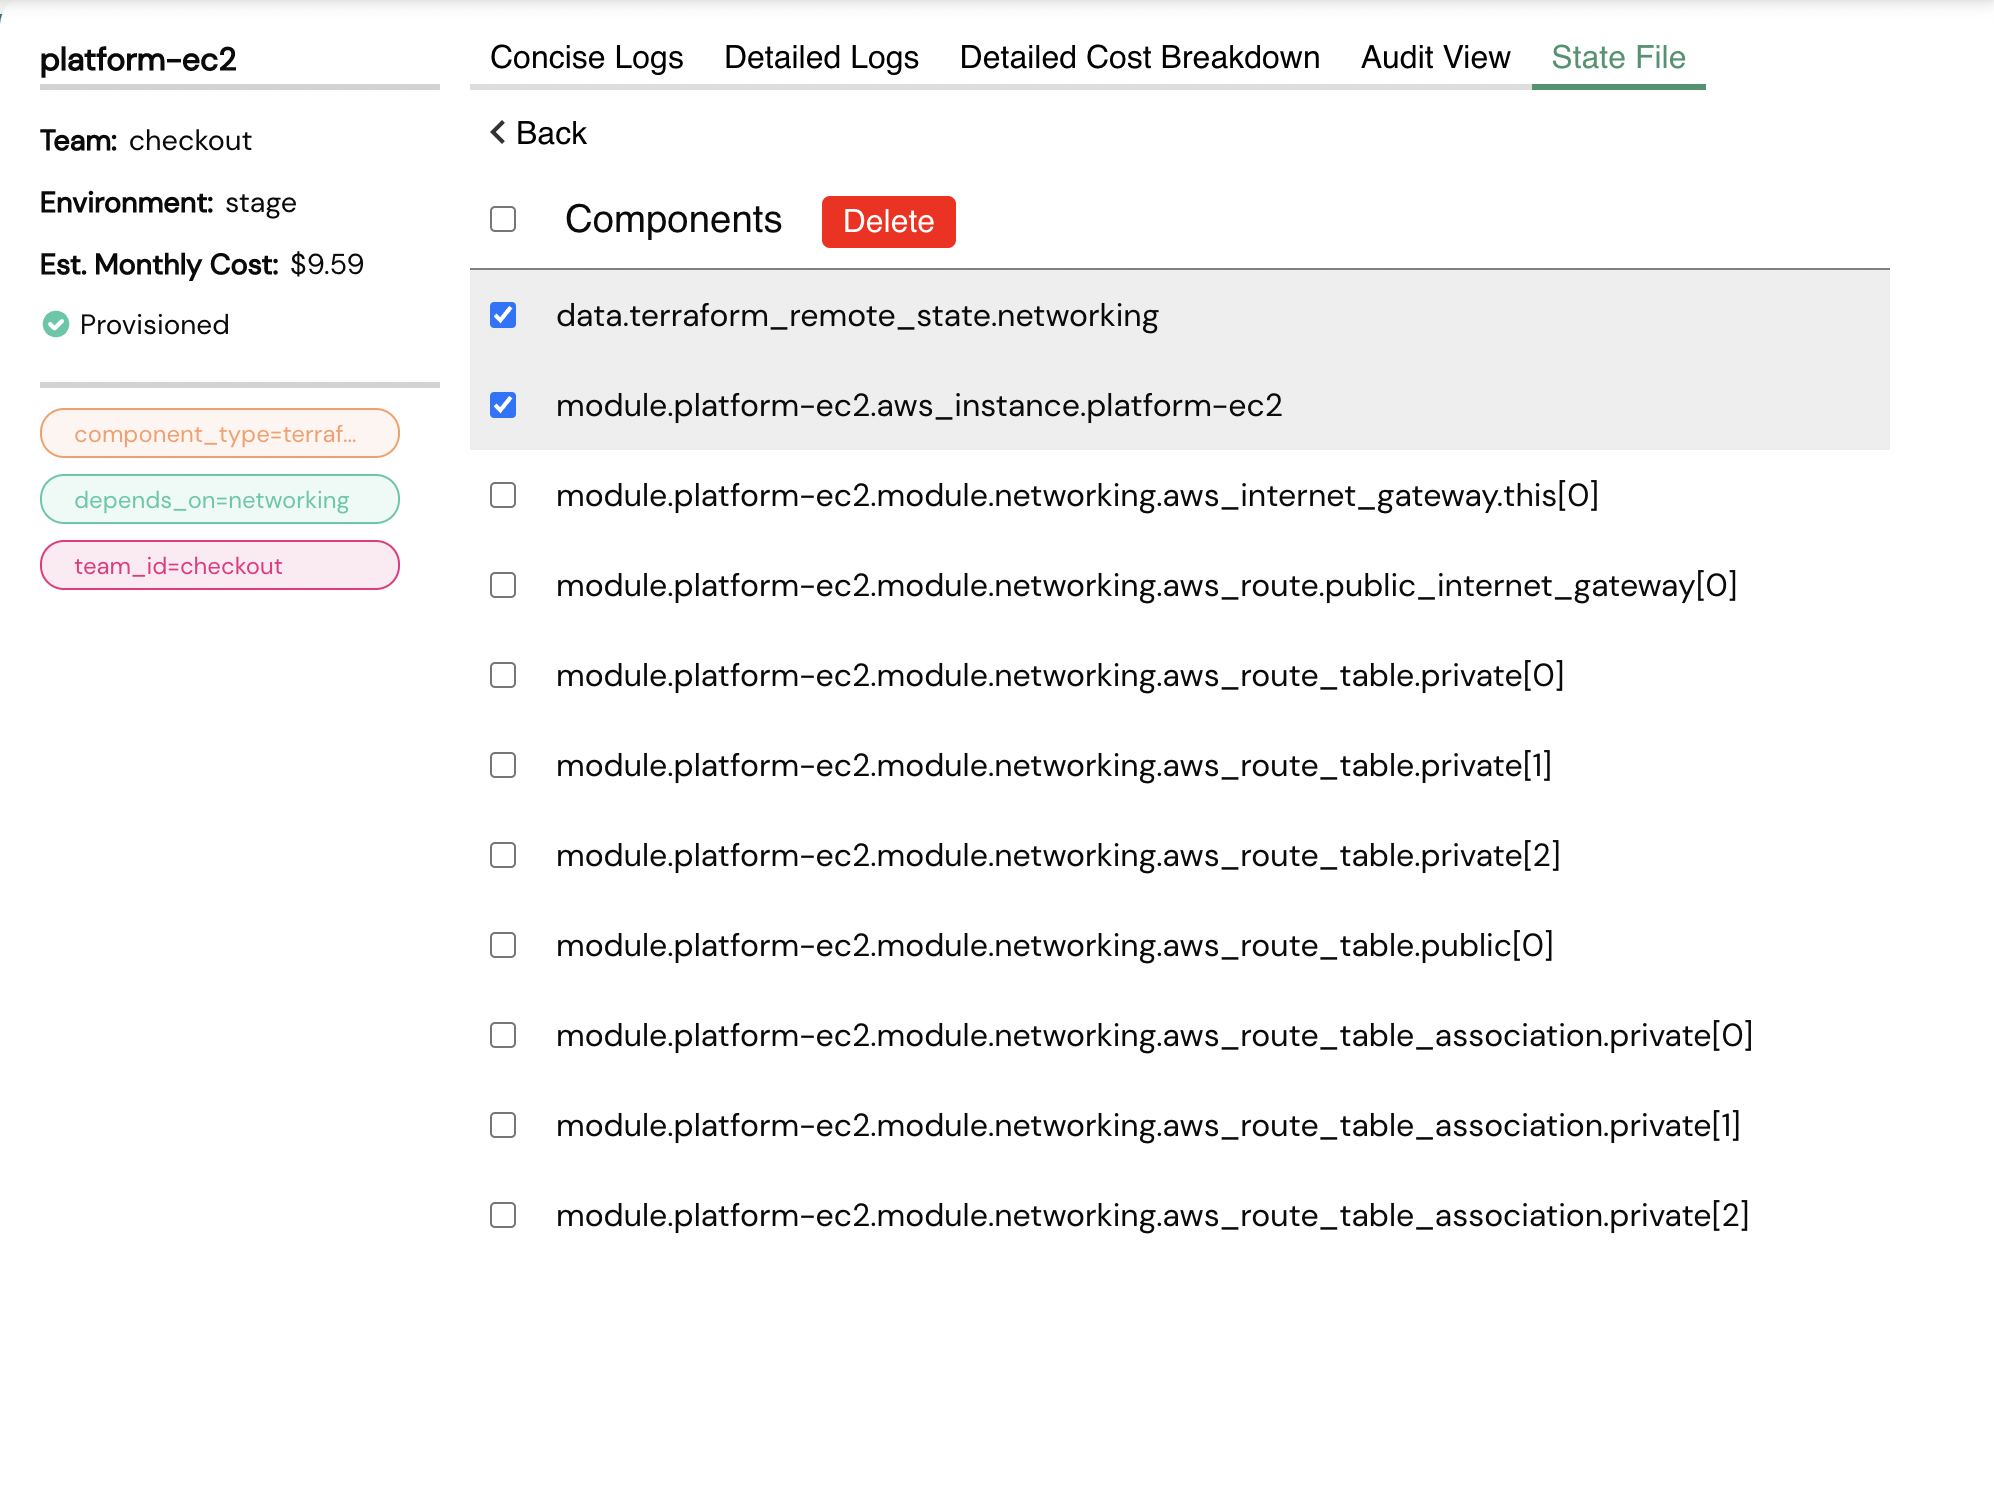Click aws_route_table.private[2] component text
Screen dimensions: 1994x1510
tap(1058, 855)
